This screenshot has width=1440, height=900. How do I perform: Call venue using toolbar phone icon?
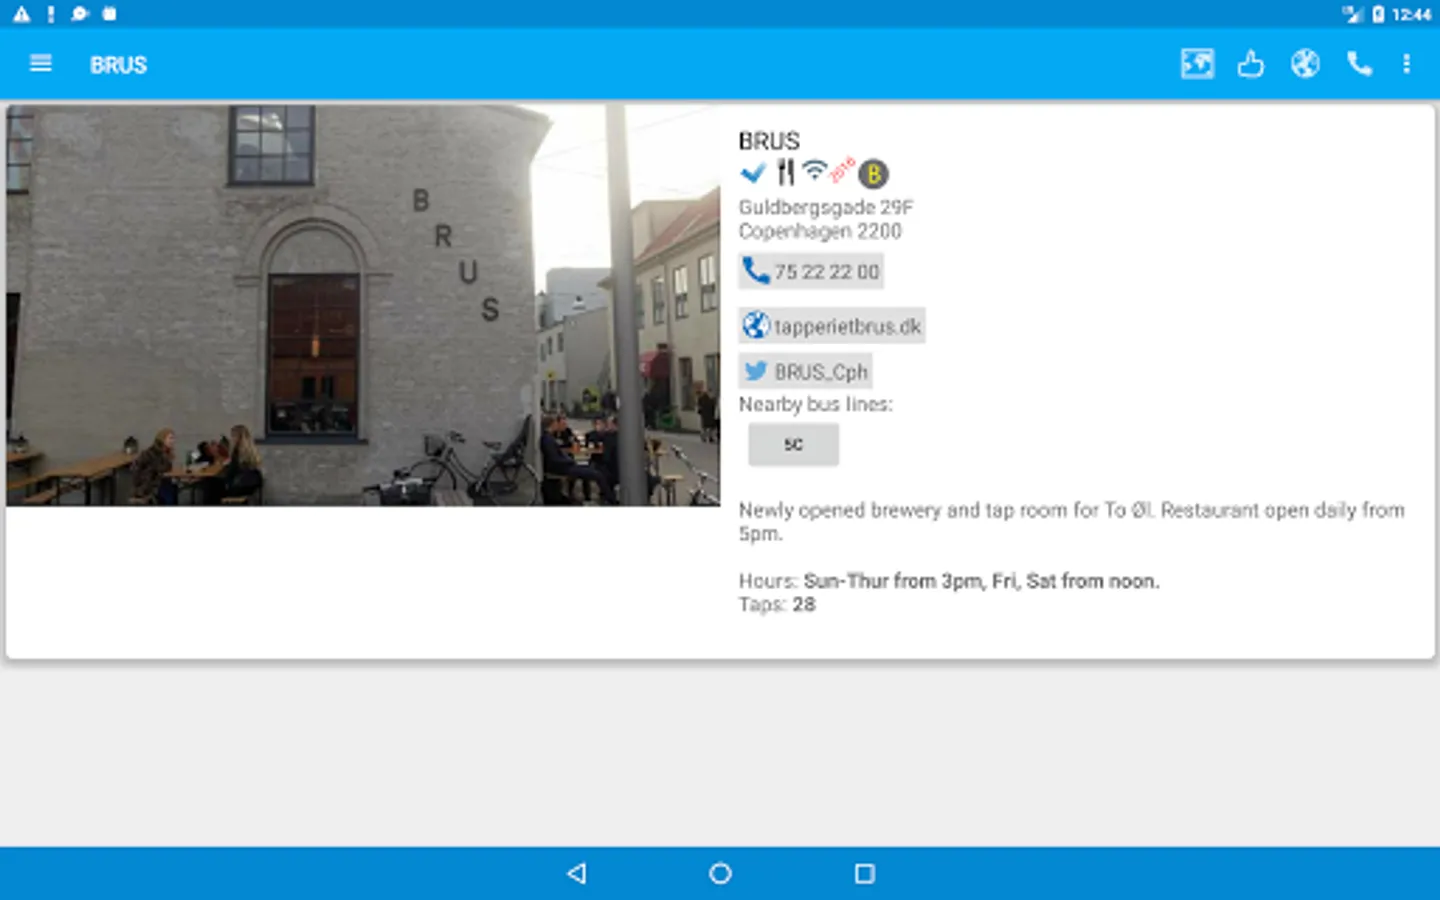[1359, 64]
